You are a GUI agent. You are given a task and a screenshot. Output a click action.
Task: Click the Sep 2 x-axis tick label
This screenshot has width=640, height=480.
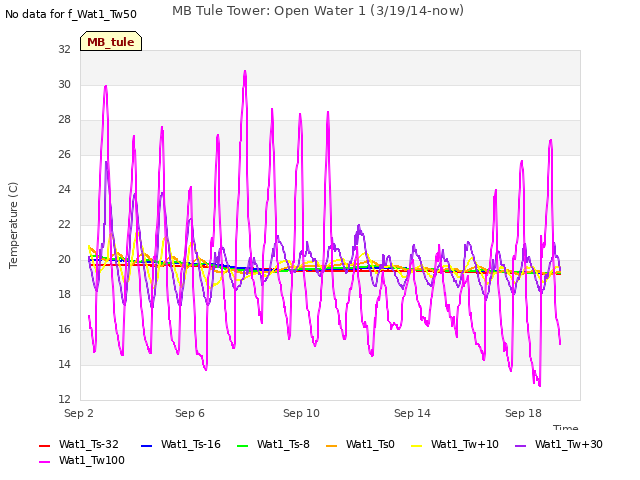pyautogui.click(x=79, y=413)
